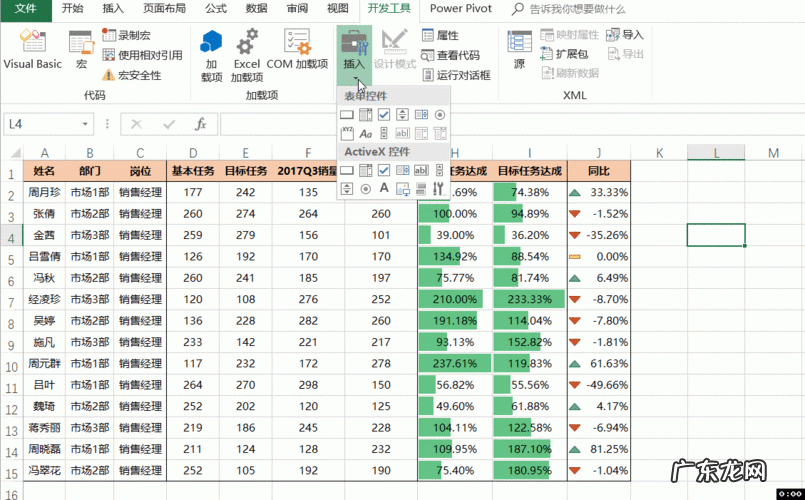
Task: Select column header L
Action: click(x=716, y=152)
